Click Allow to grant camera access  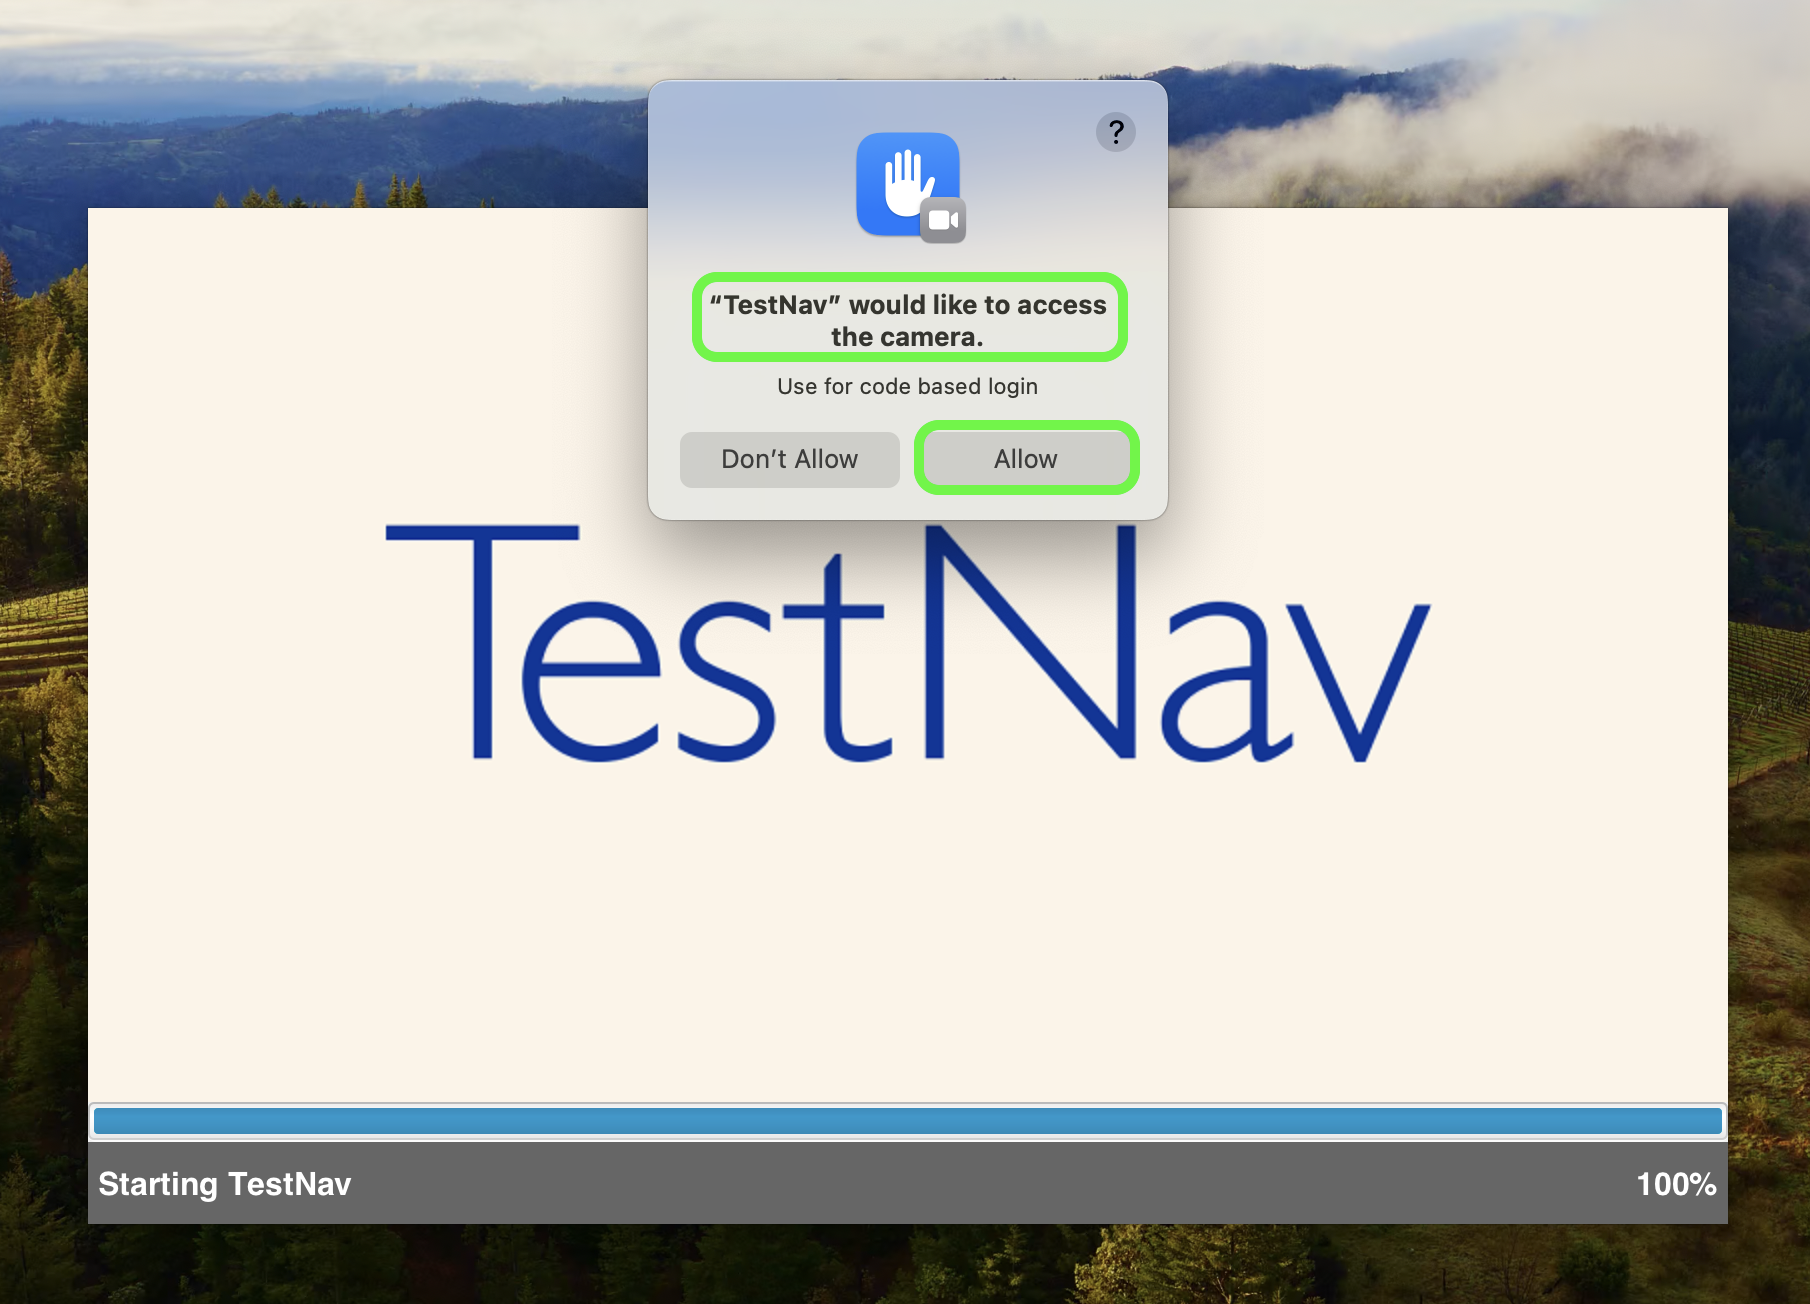(1026, 459)
